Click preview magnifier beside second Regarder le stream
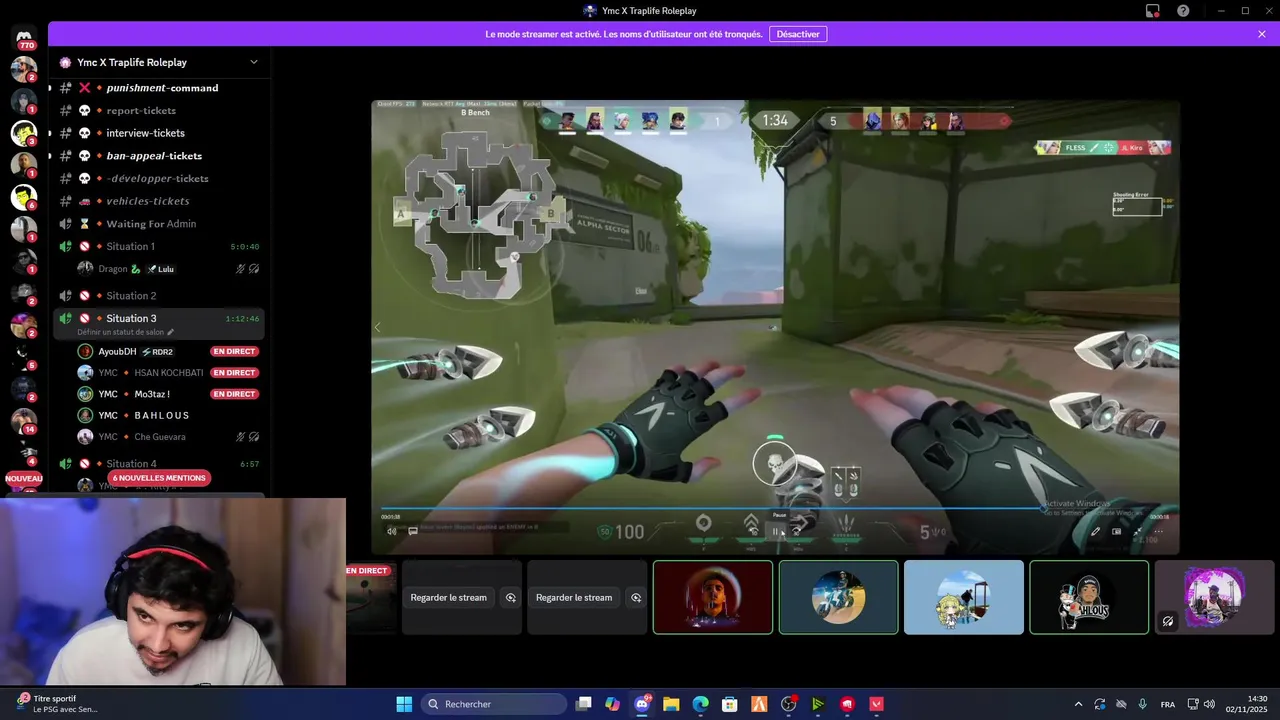This screenshot has height=720, width=1280. pos(636,598)
